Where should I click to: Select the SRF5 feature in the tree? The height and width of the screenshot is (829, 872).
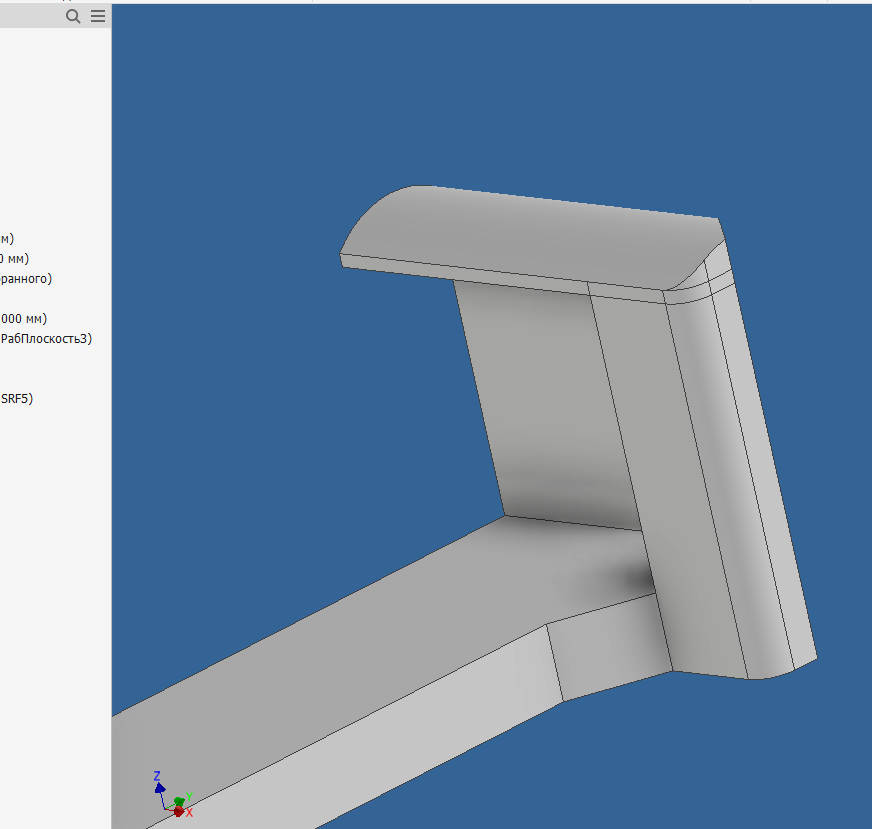[17, 397]
